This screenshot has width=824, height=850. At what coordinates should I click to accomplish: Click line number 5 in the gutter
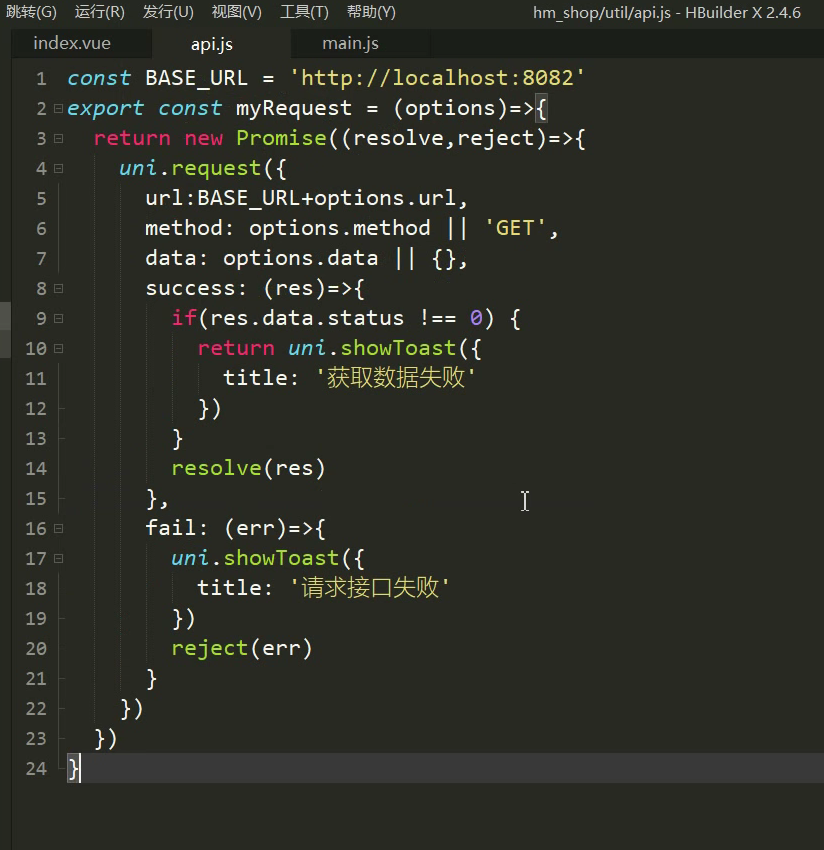pyautogui.click(x=40, y=198)
